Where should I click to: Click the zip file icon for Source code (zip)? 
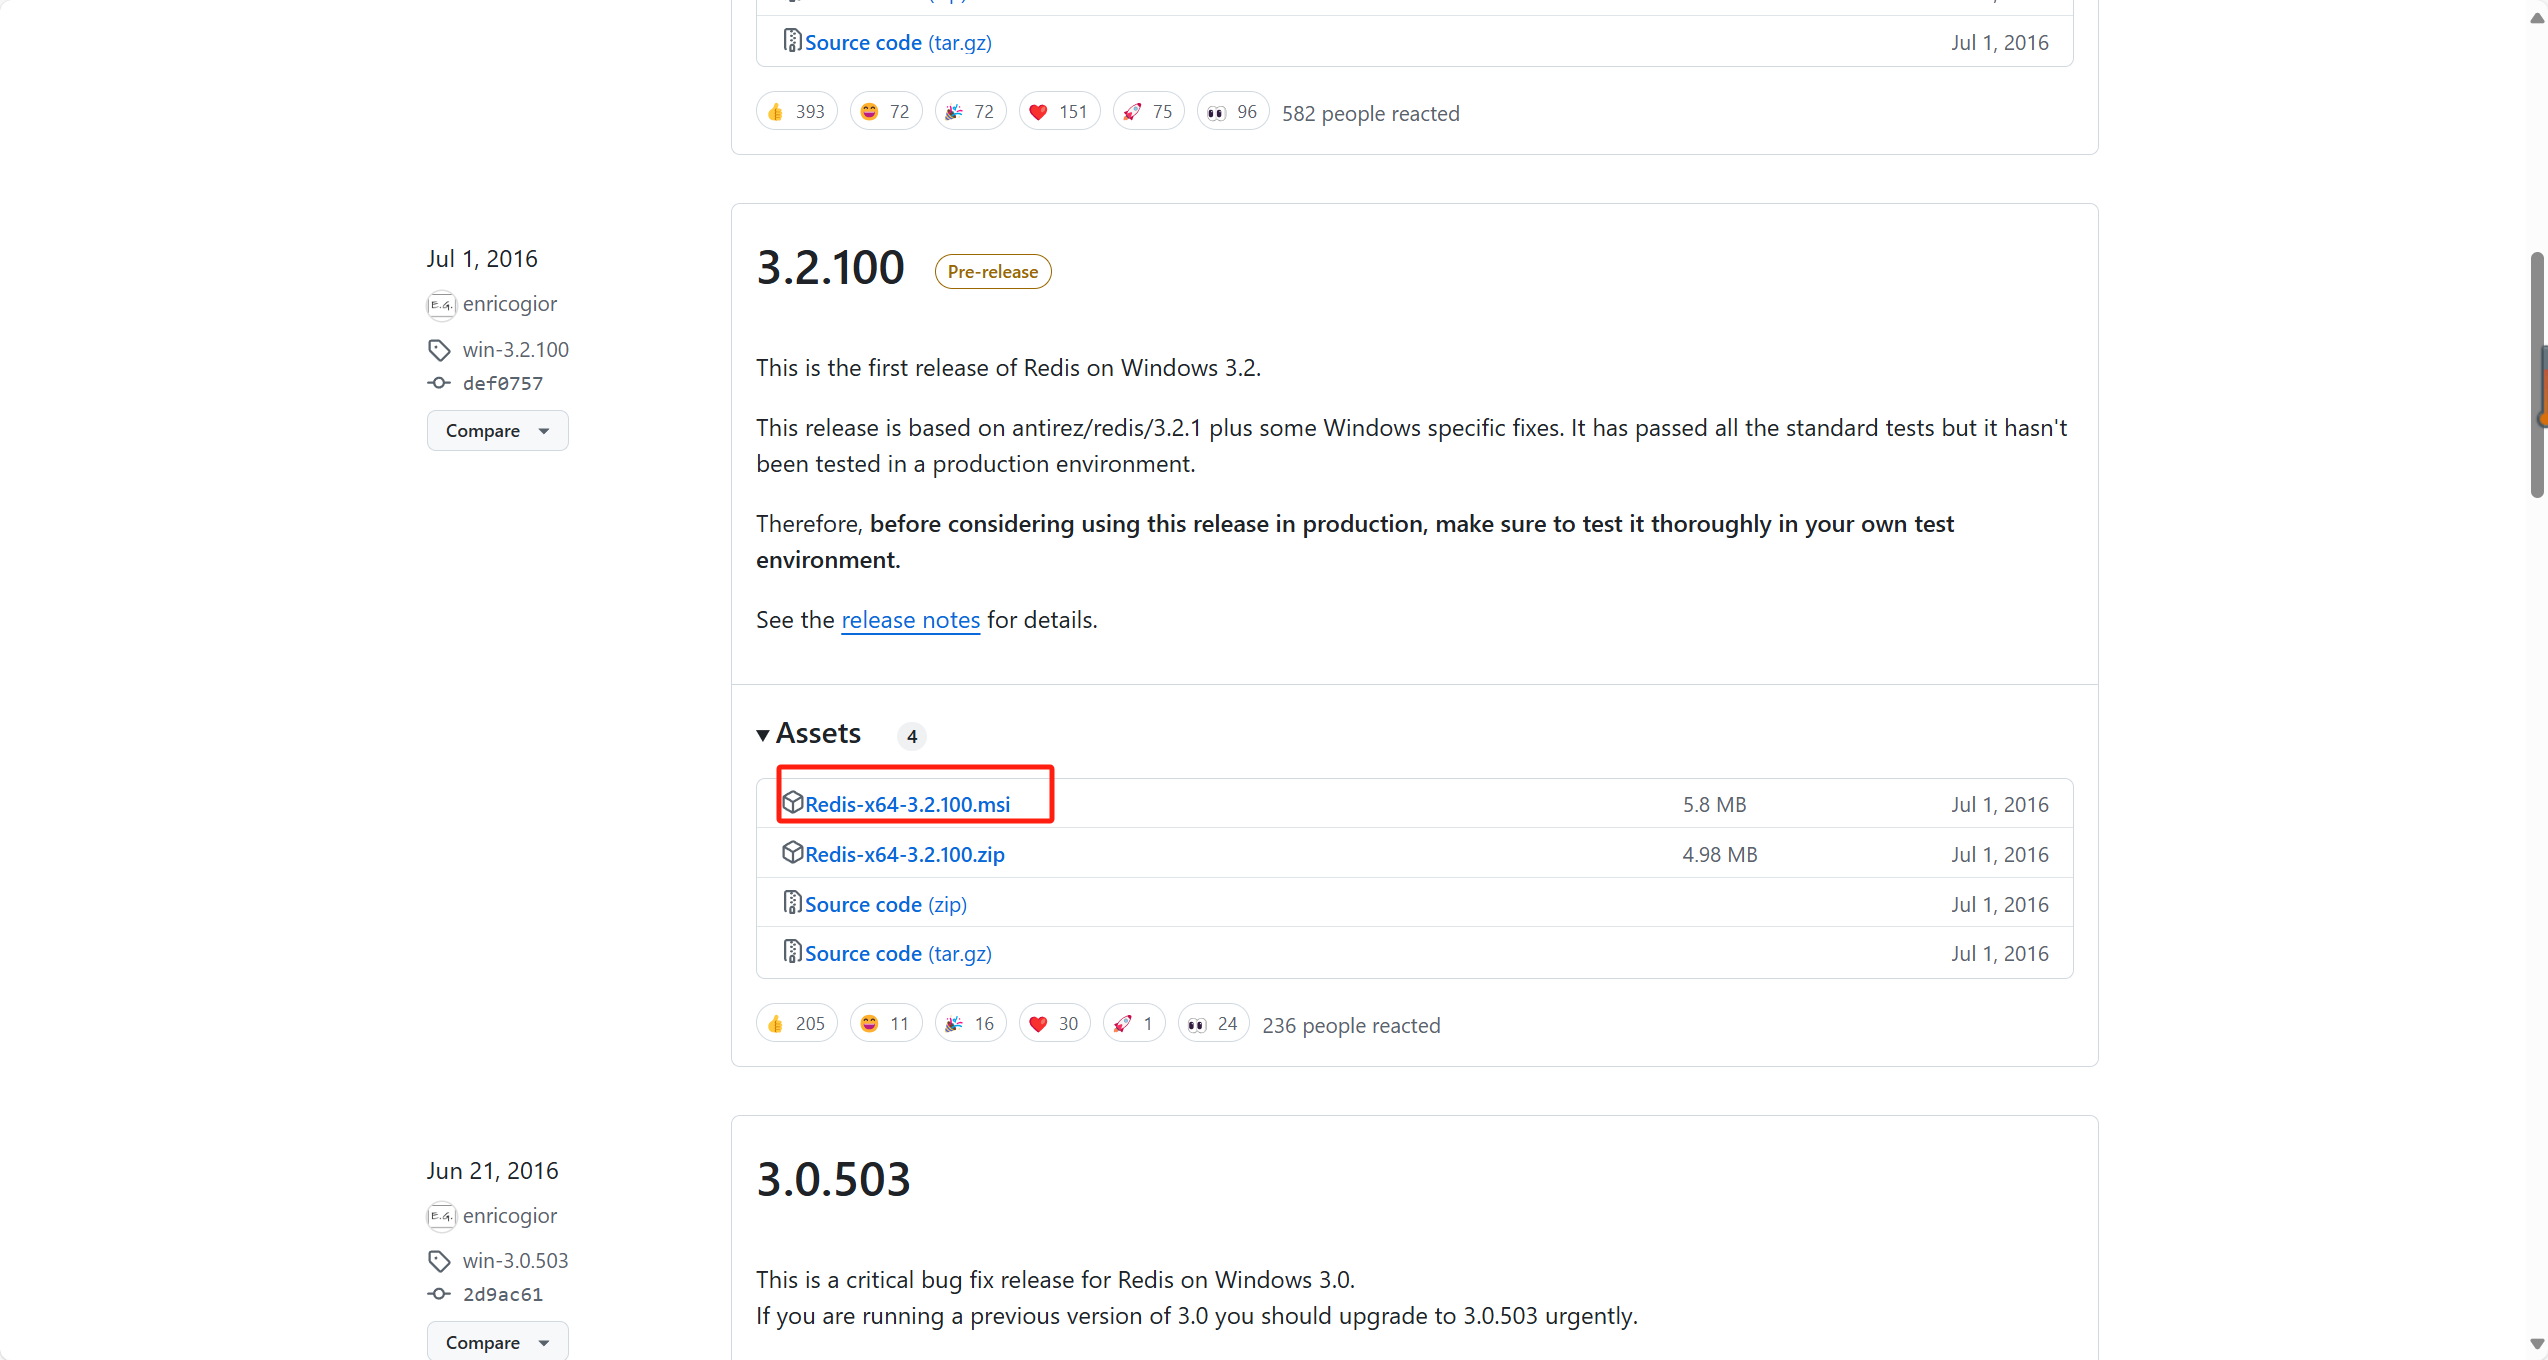pyautogui.click(x=792, y=903)
